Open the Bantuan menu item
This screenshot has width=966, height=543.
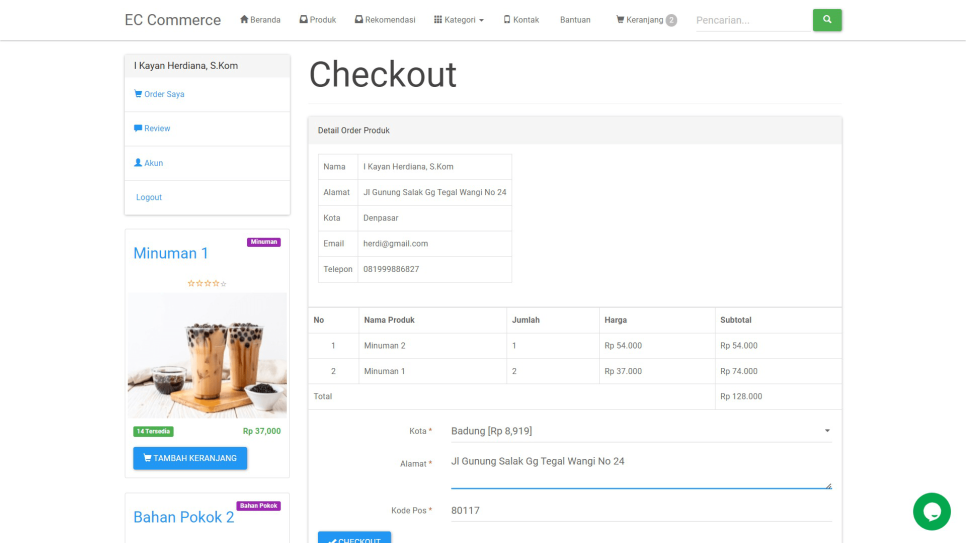[575, 20]
